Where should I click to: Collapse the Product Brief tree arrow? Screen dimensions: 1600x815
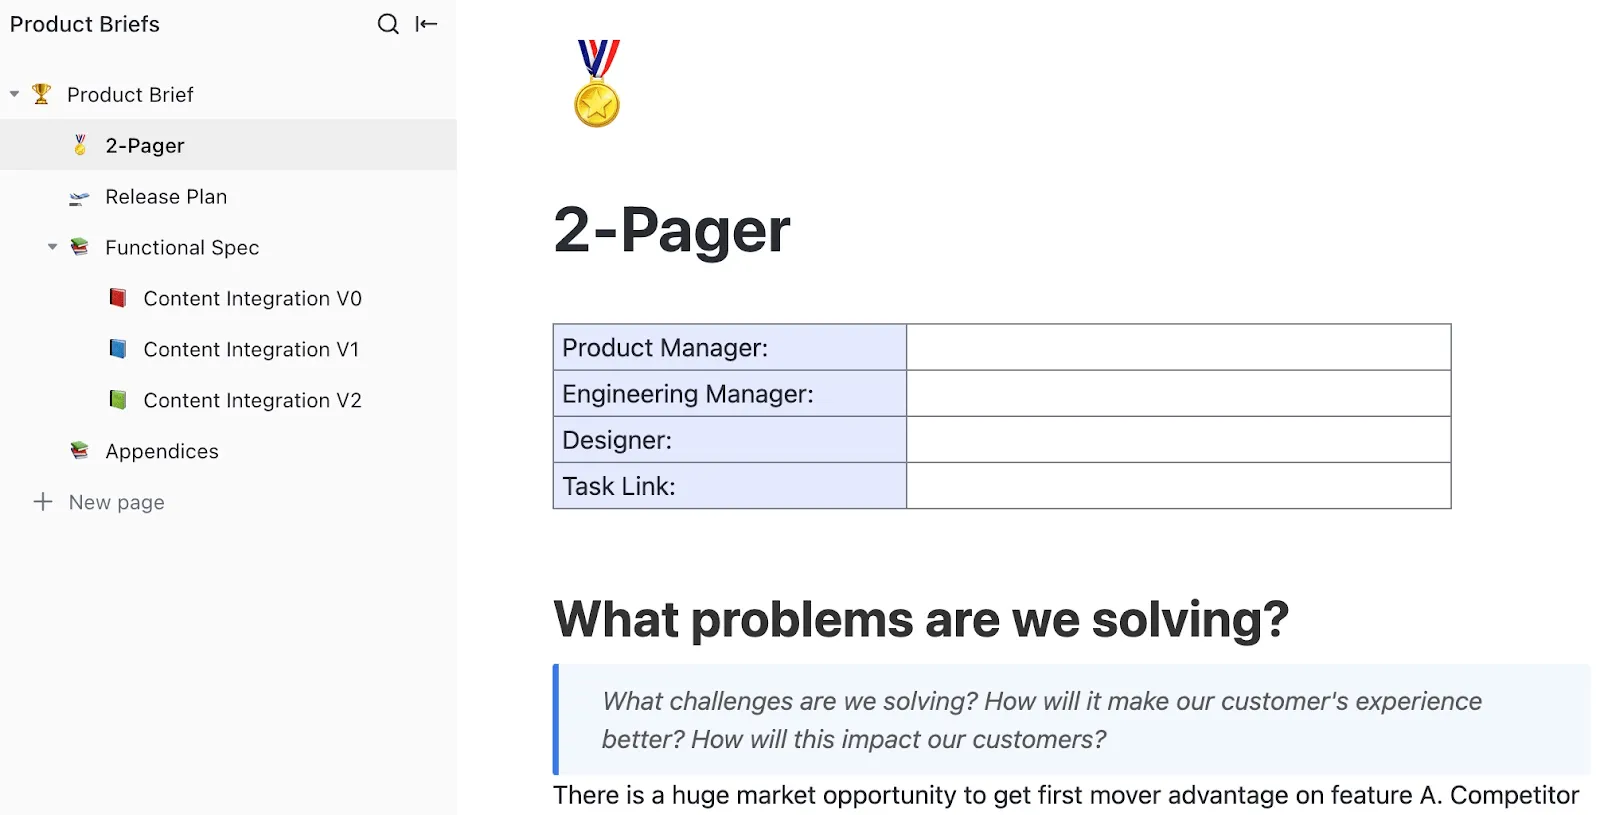[15, 94]
